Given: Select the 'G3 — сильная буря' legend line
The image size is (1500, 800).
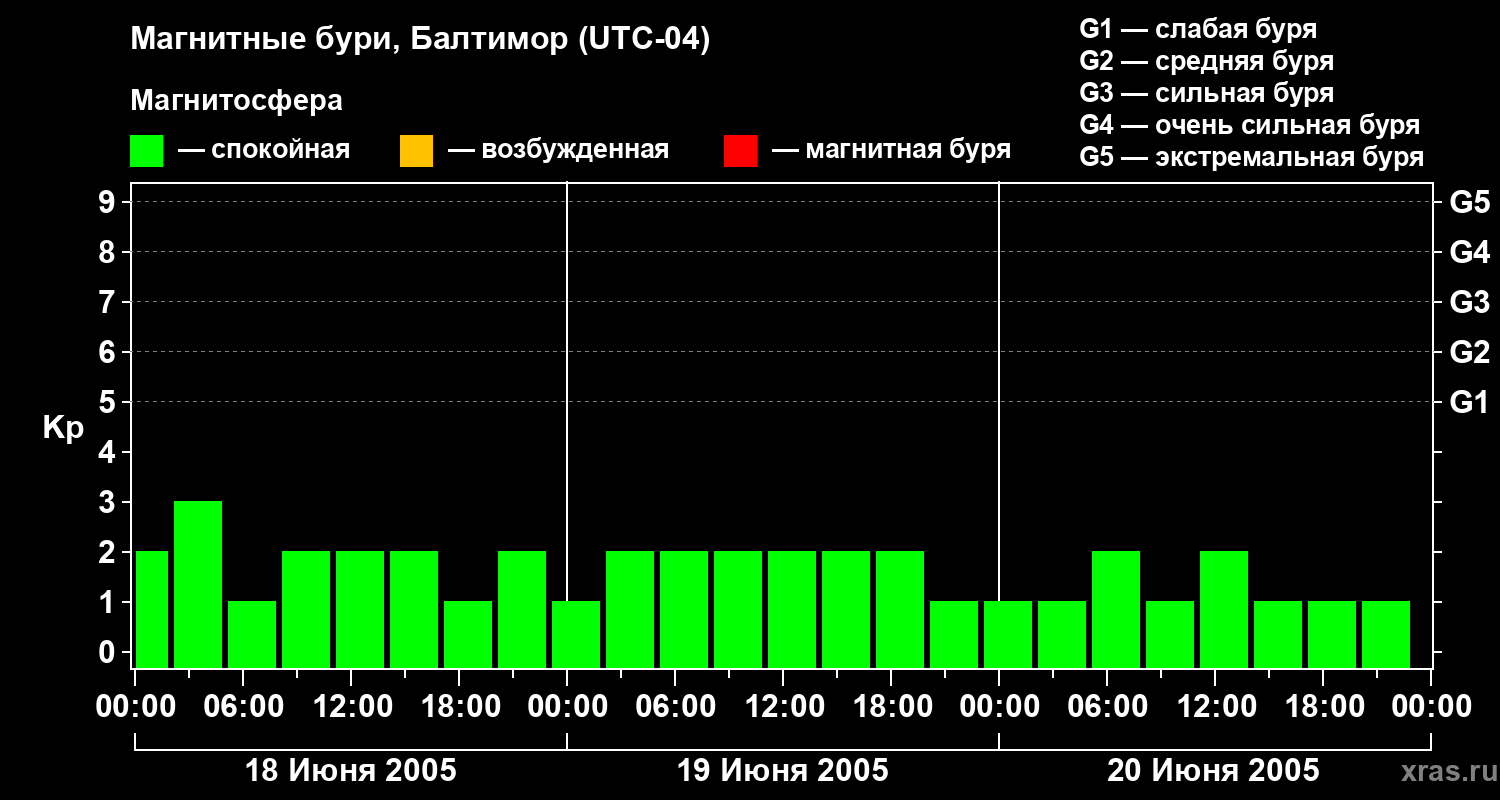Looking at the screenshot, I should point(1206,93).
